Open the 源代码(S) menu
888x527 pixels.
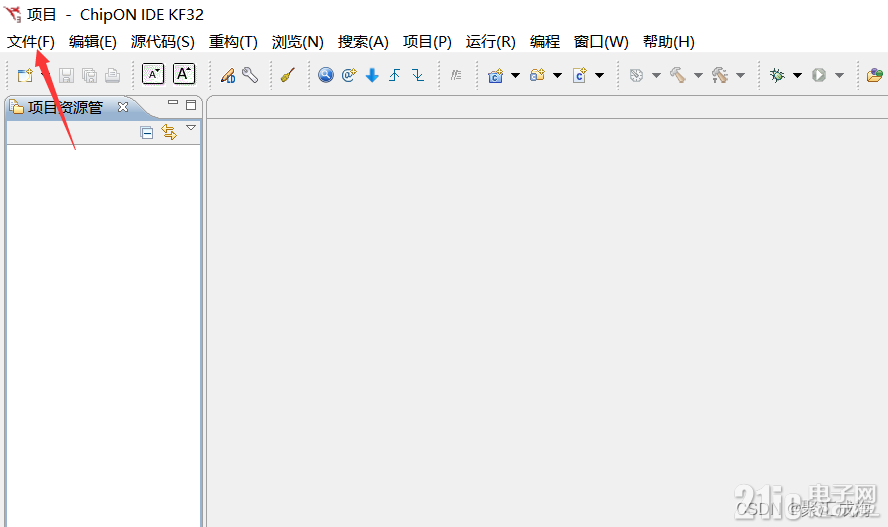pyautogui.click(x=163, y=42)
